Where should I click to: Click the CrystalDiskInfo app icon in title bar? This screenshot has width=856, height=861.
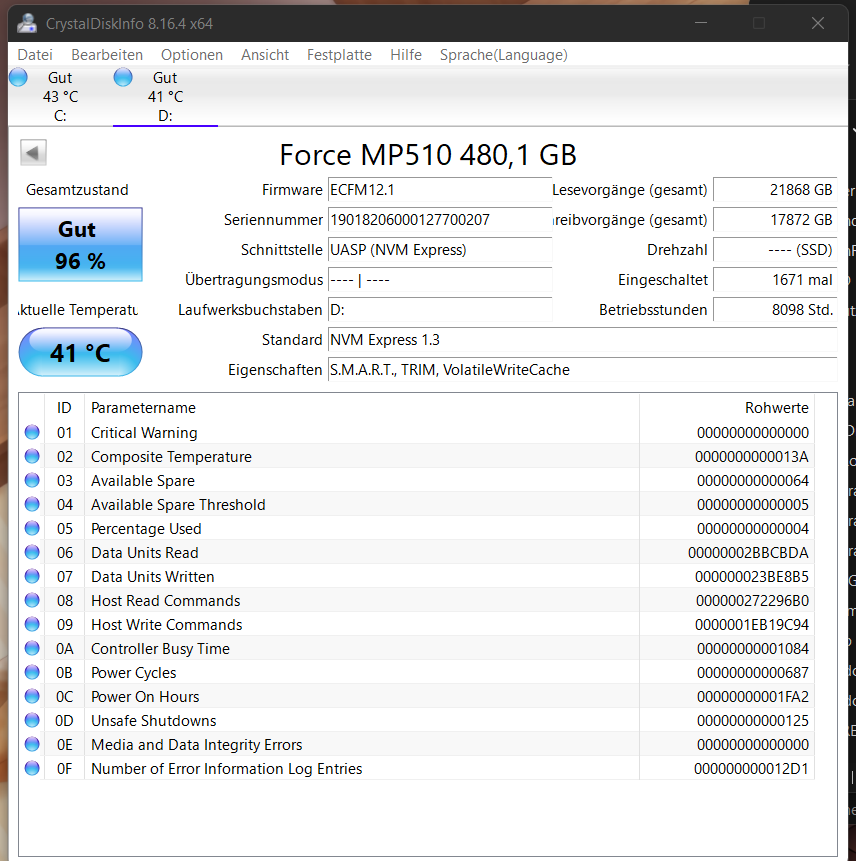tap(26, 23)
